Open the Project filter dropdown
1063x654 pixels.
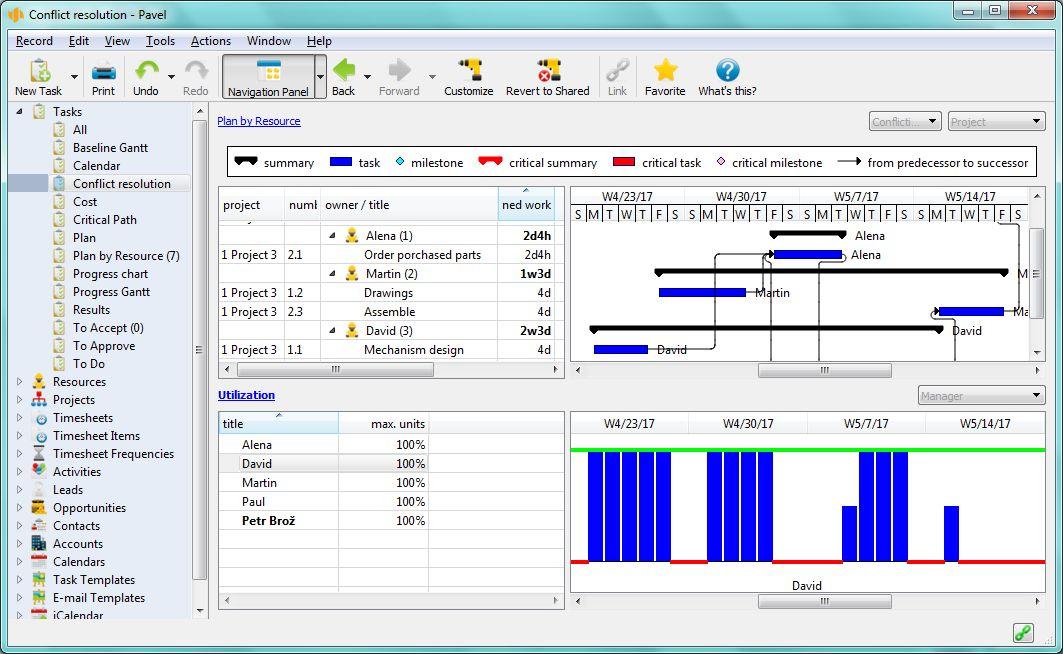996,122
